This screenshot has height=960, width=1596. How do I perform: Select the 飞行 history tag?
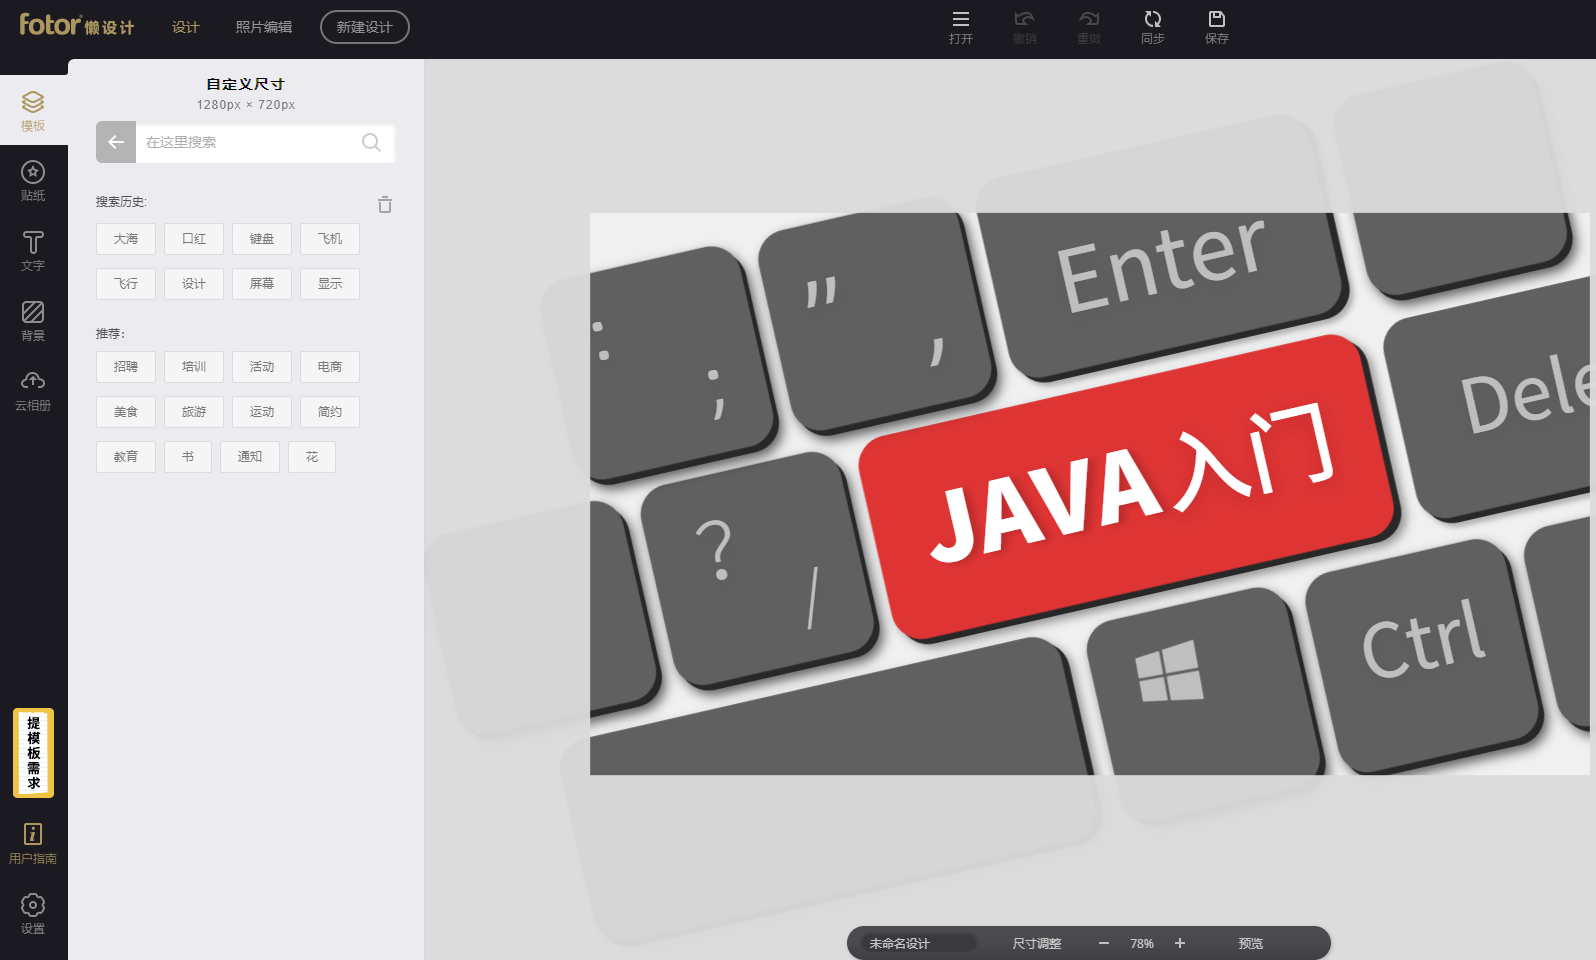pos(126,284)
